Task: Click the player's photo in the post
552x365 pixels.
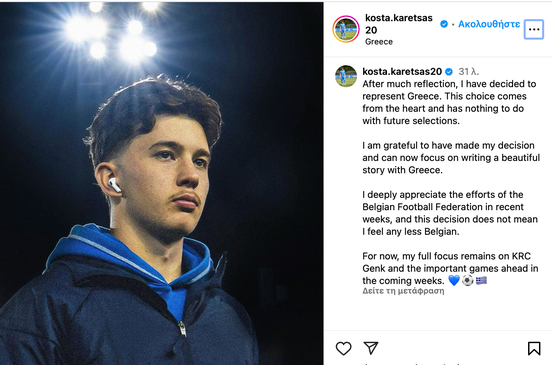Action: [x=162, y=183]
